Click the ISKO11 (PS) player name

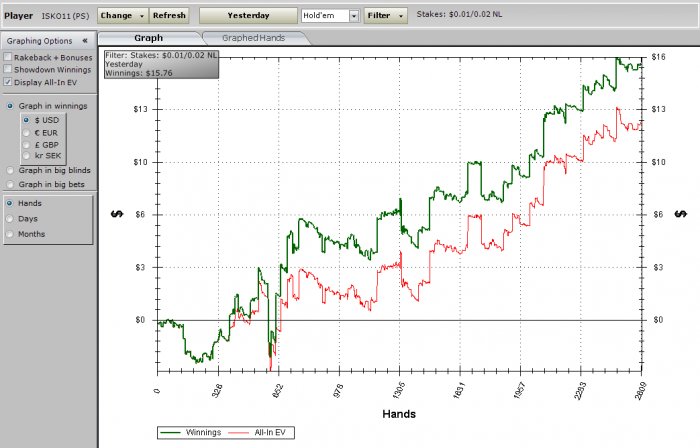coord(65,16)
